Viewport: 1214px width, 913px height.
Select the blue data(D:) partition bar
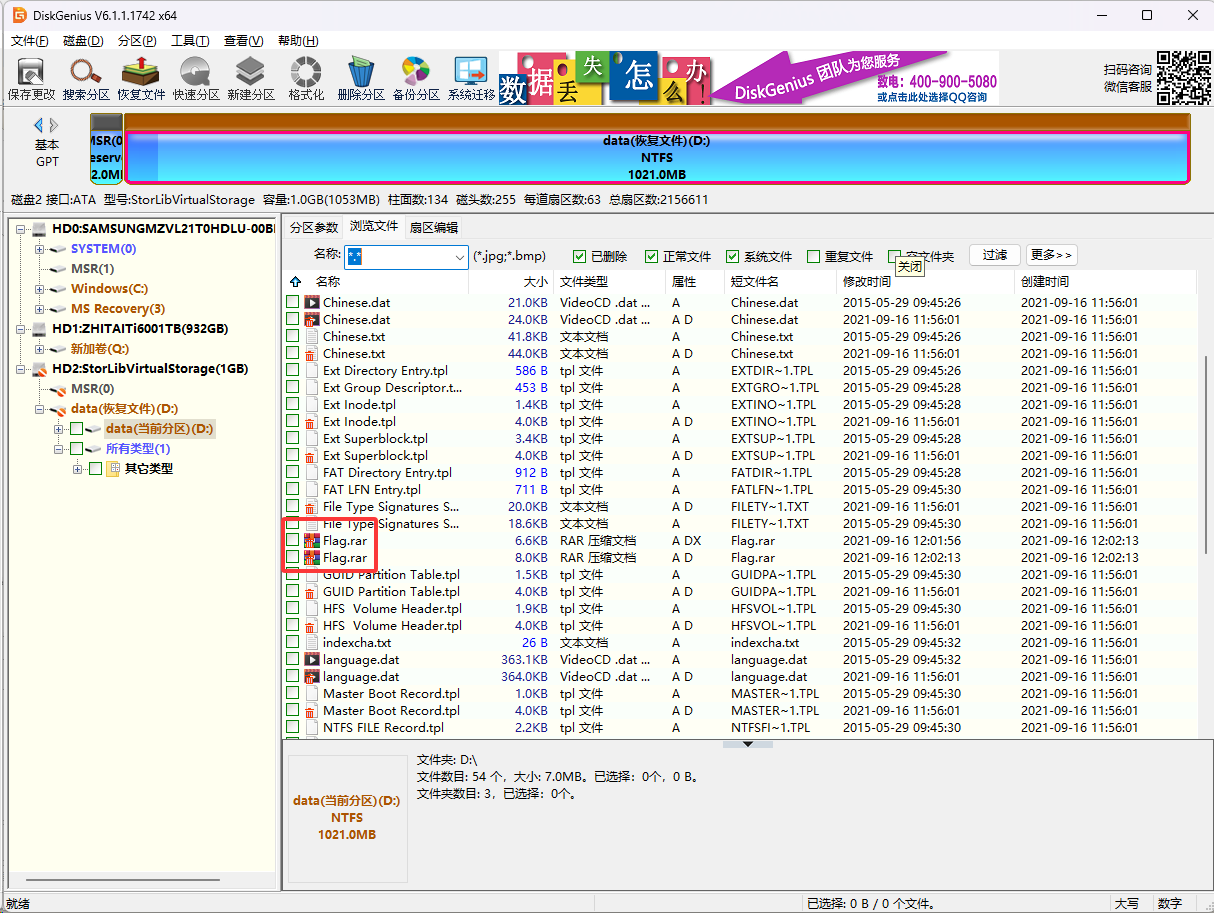point(656,158)
